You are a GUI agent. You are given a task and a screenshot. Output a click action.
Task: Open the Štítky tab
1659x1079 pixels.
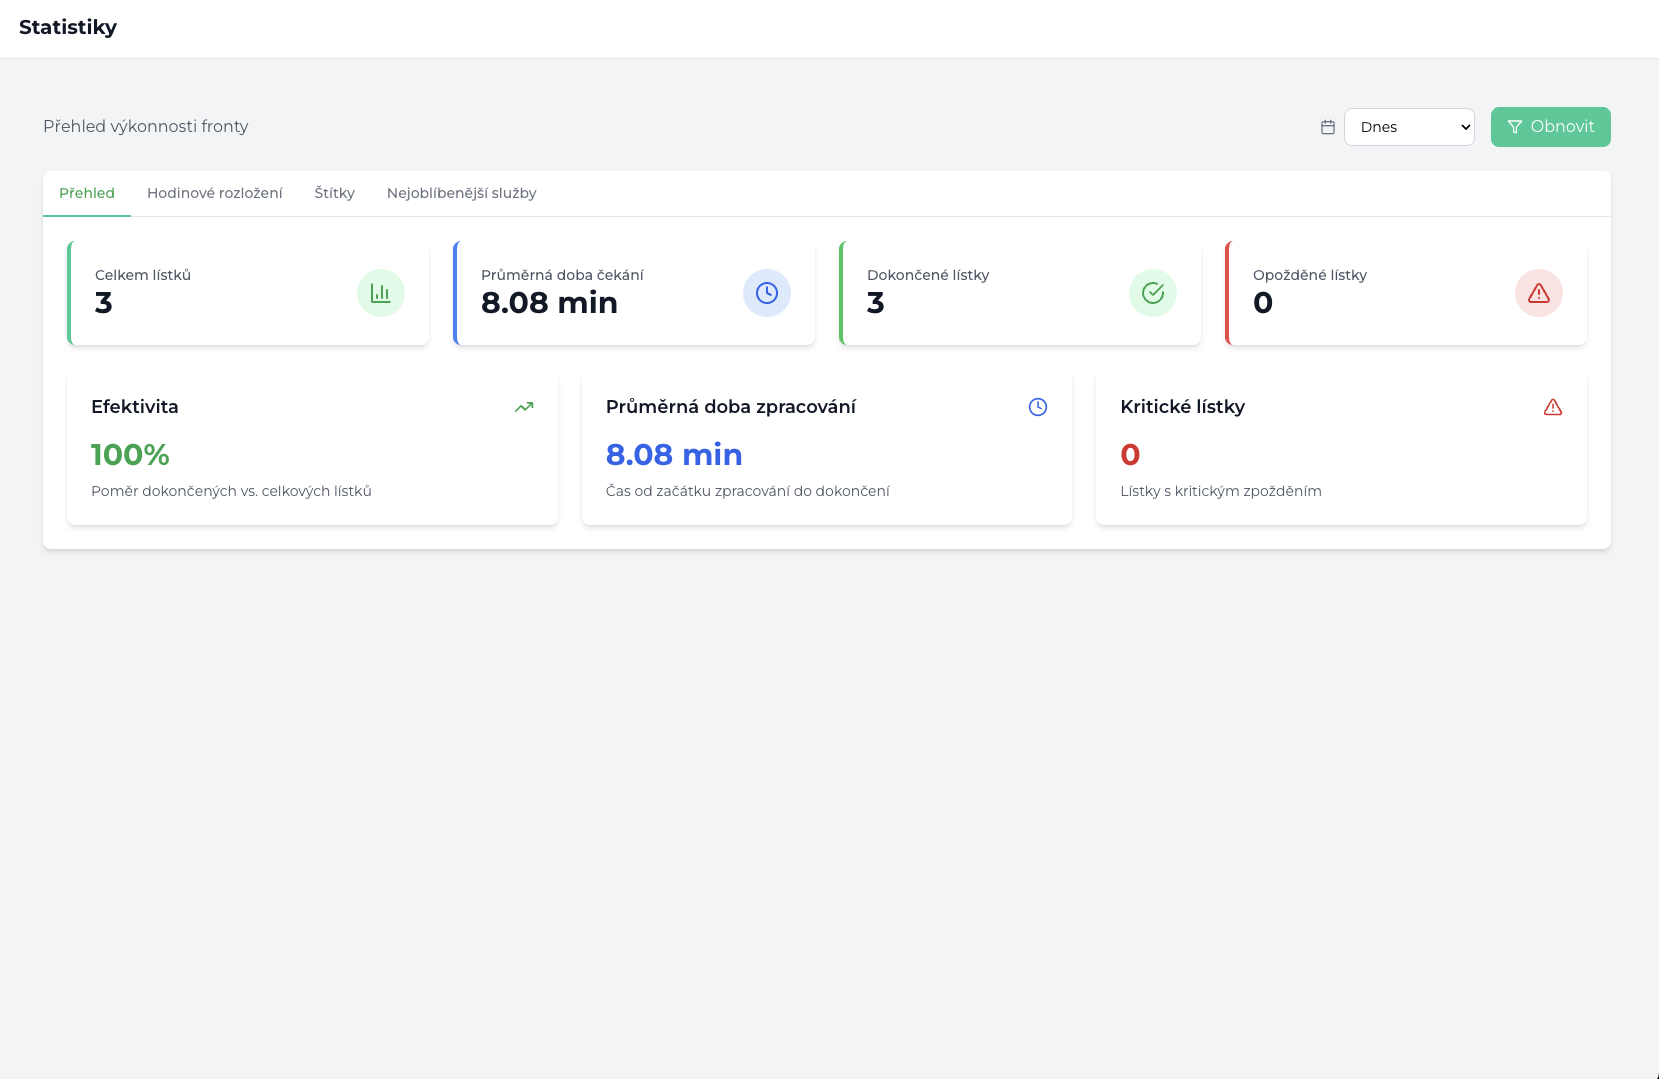(x=335, y=193)
